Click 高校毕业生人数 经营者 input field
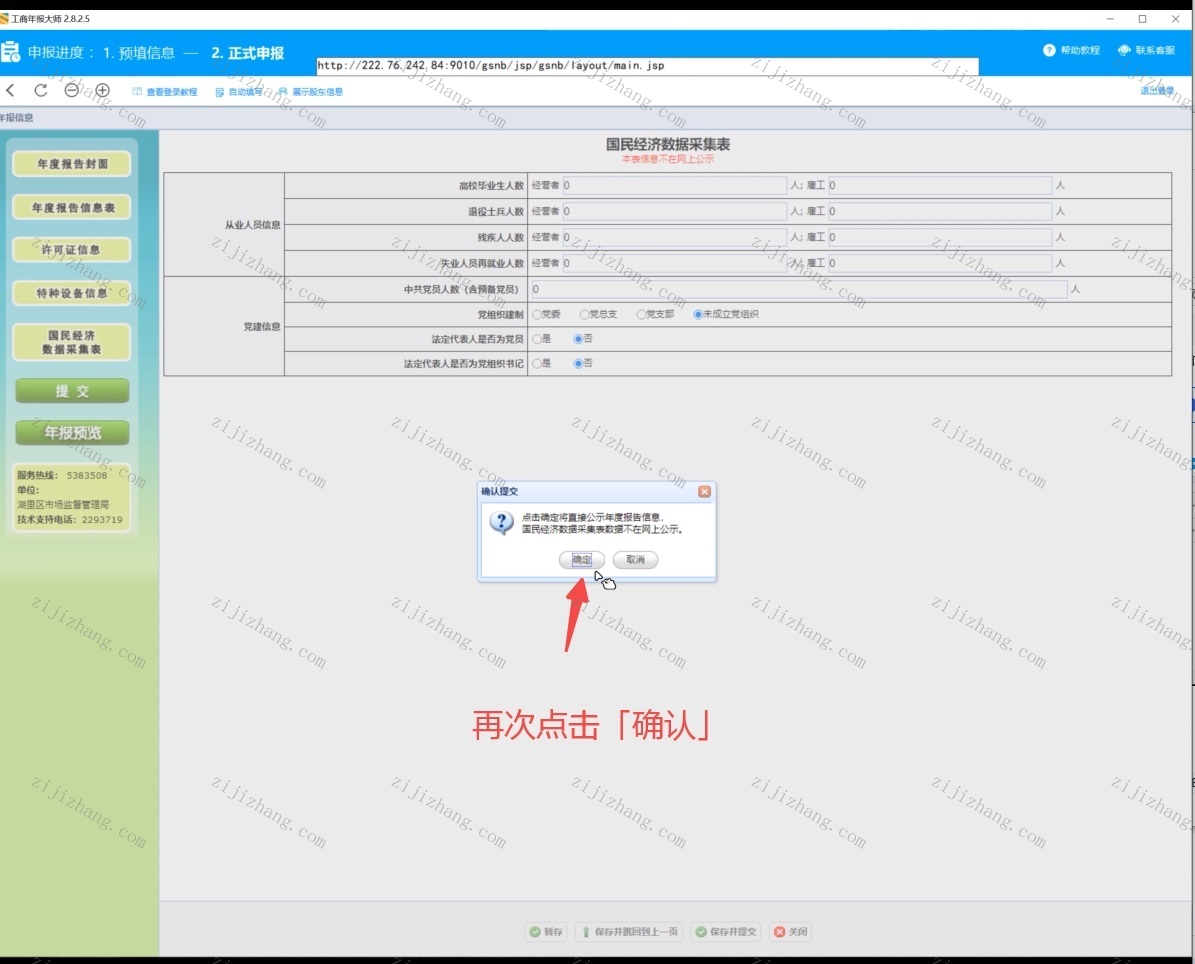This screenshot has height=964, width=1195. tap(674, 186)
